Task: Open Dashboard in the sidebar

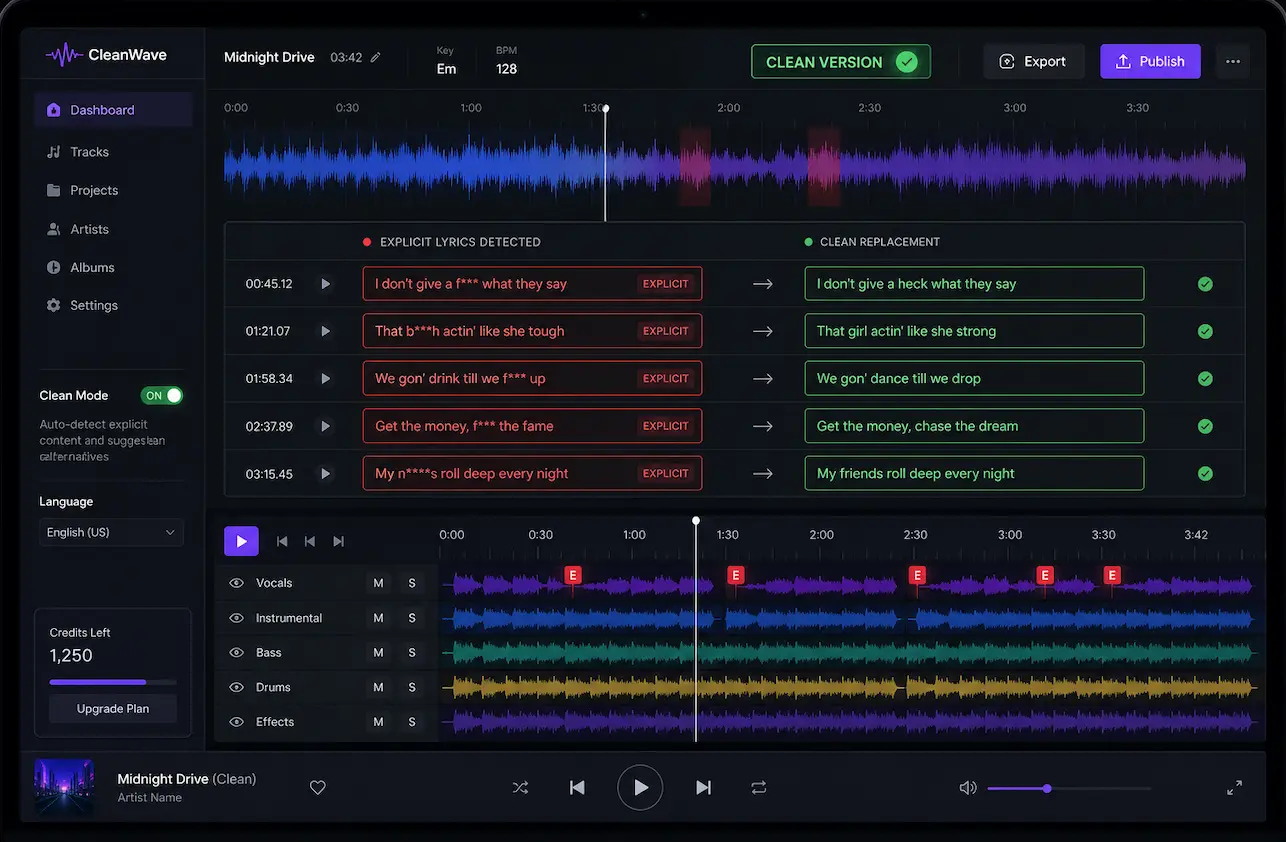Action: click(x=113, y=110)
